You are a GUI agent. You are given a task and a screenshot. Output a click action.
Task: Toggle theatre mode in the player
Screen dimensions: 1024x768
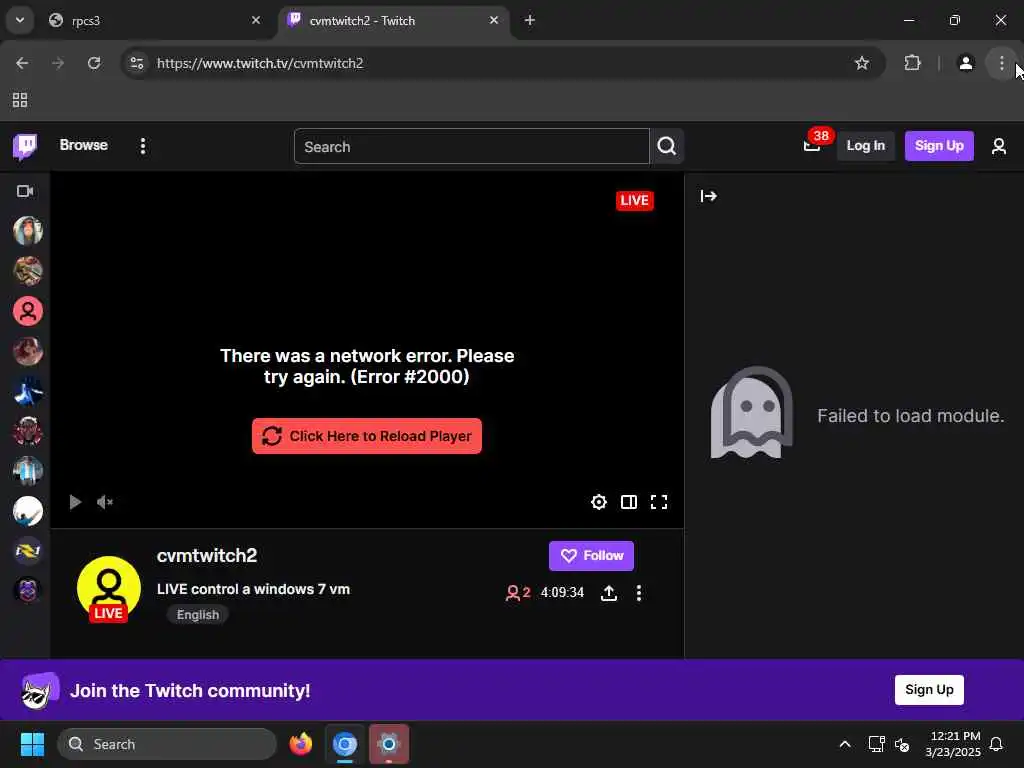click(629, 502)
